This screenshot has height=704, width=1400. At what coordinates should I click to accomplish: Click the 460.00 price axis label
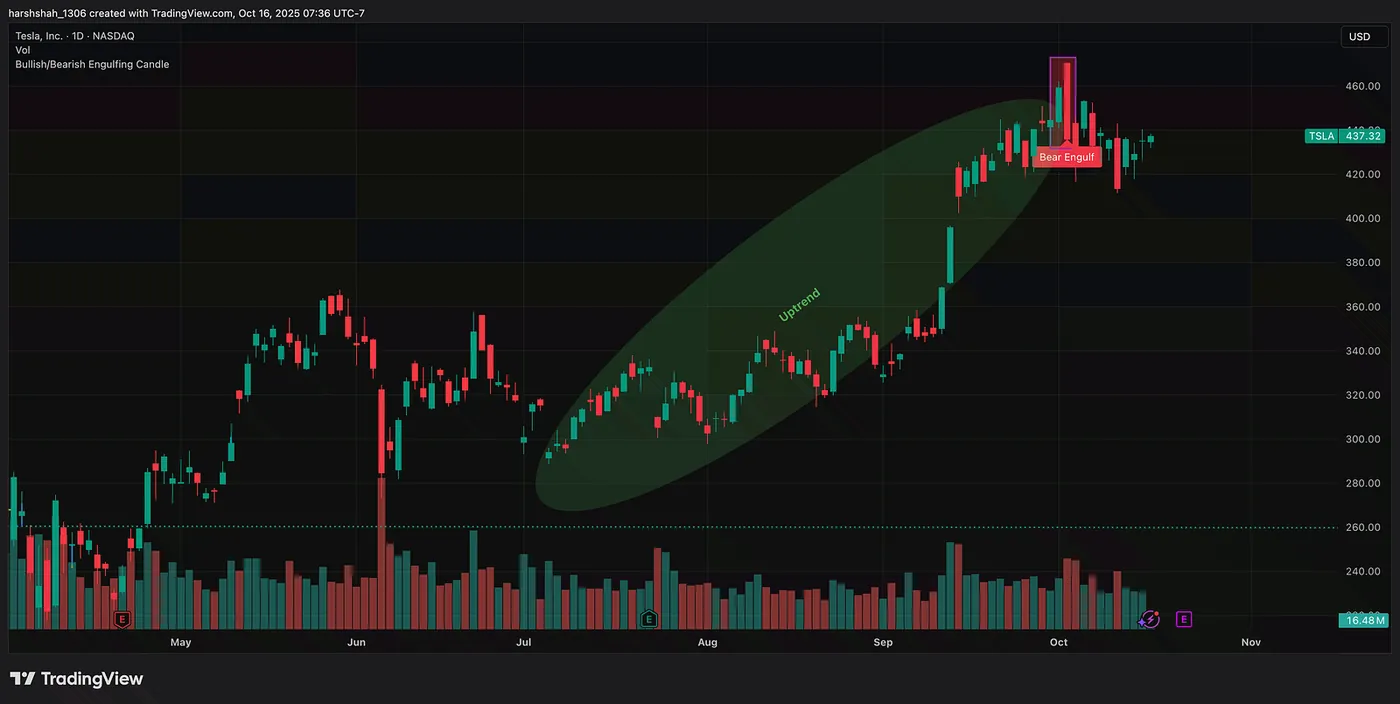pos(1362,86)
